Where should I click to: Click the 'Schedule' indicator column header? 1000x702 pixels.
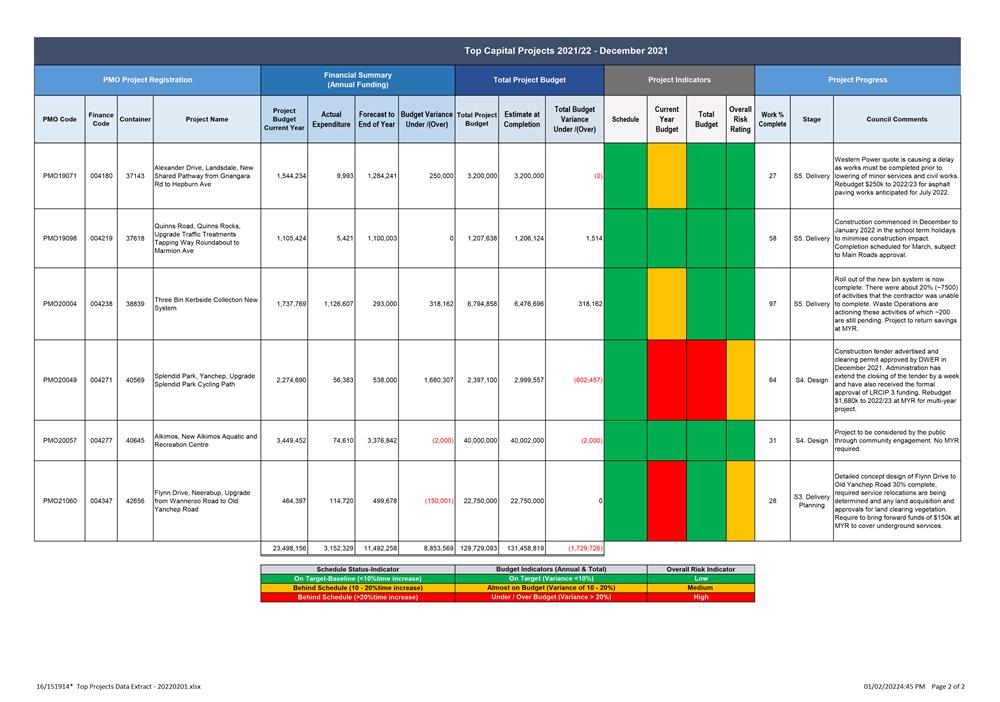625,119
